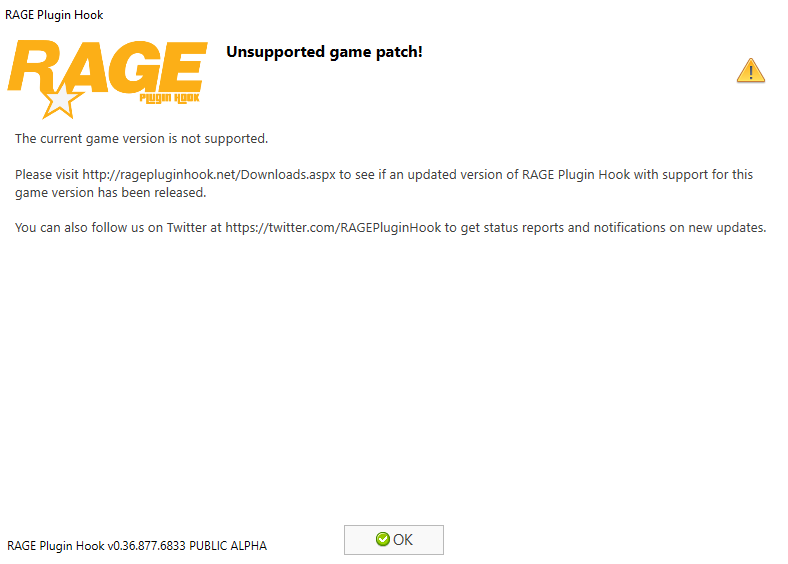
Task: Click the orange RAGE logo
Action: point(108,79)
